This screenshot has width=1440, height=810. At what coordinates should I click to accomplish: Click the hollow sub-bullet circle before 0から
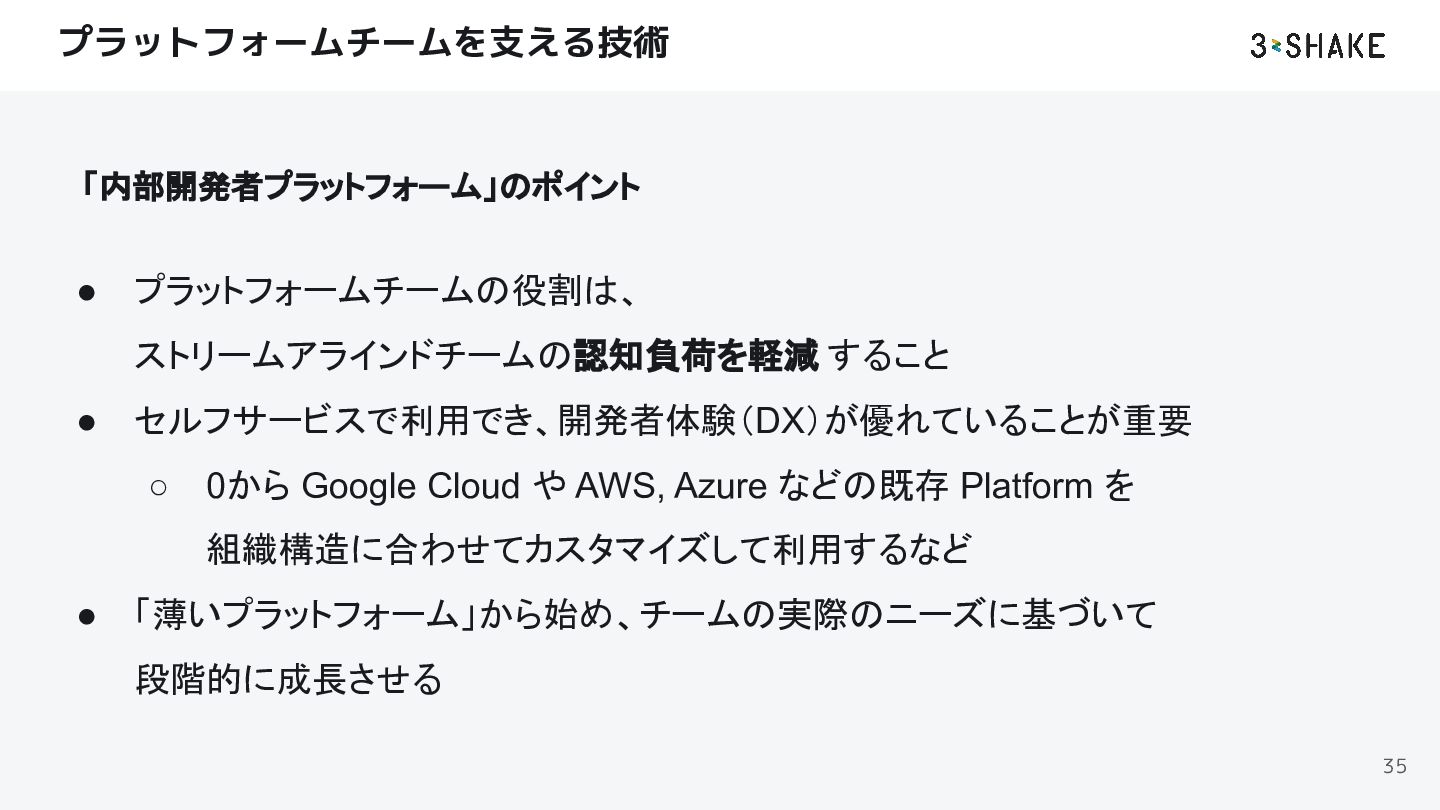[x=158, y=487]
